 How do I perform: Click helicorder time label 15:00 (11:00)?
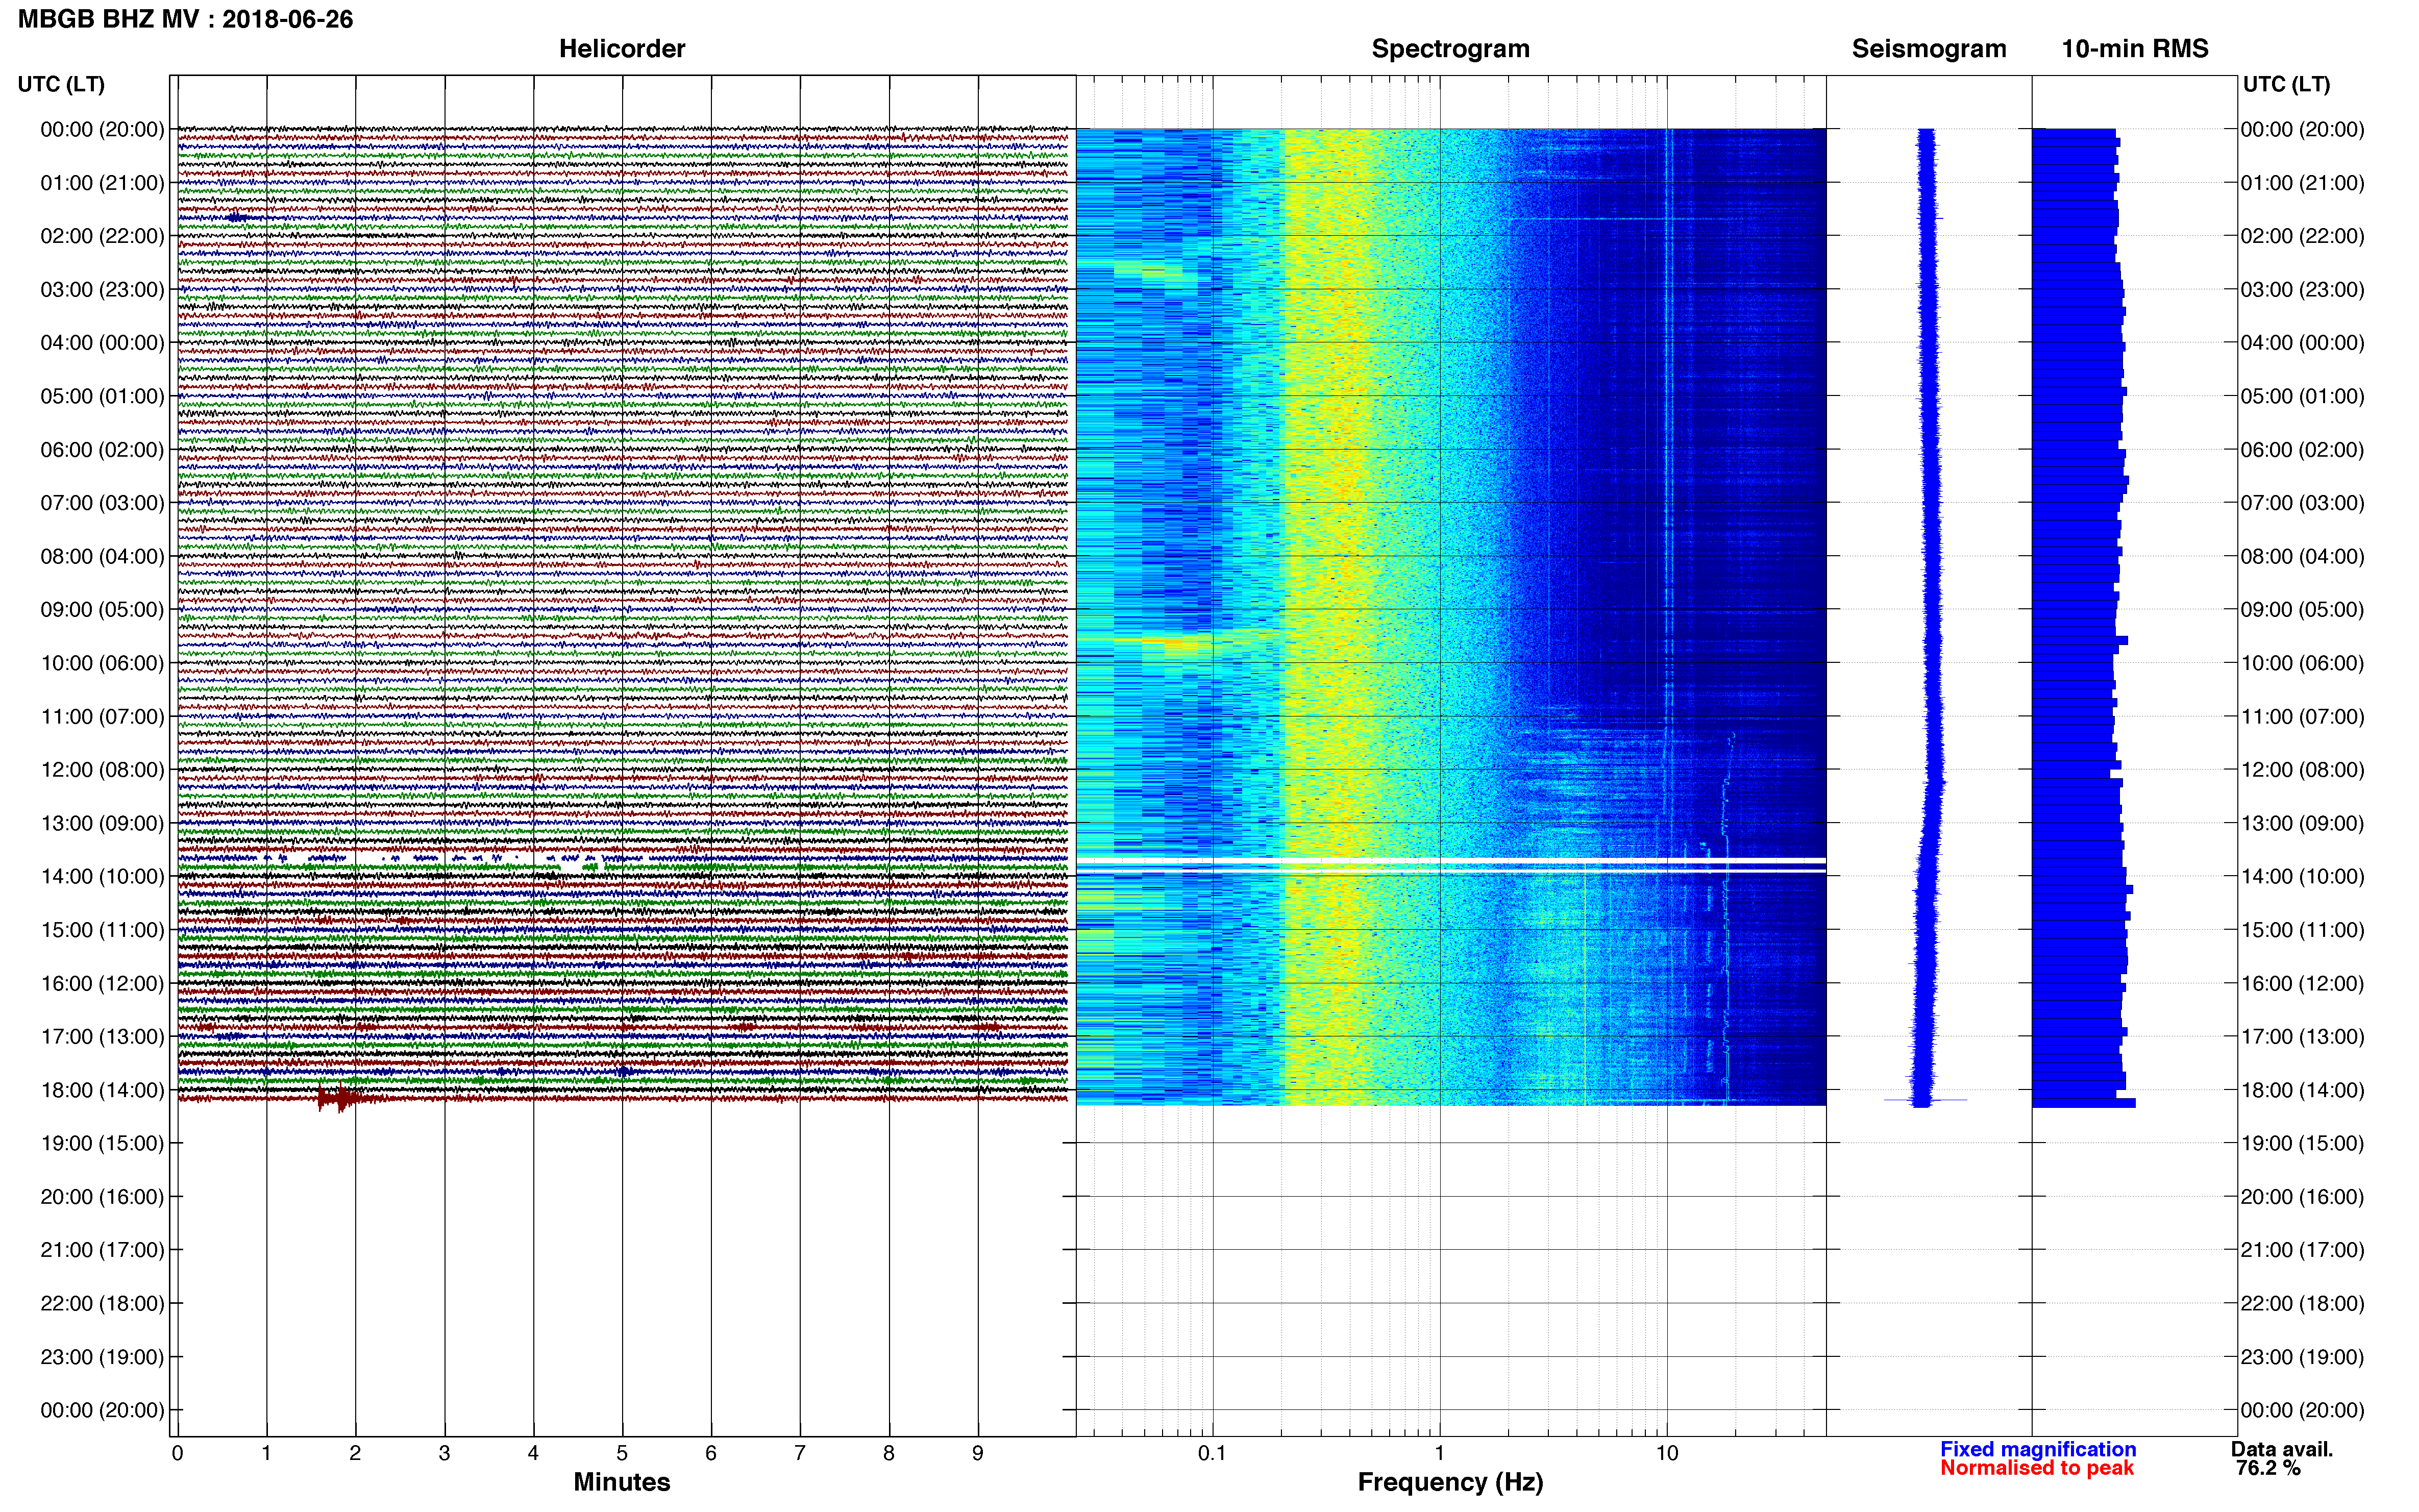coord(102,930)
